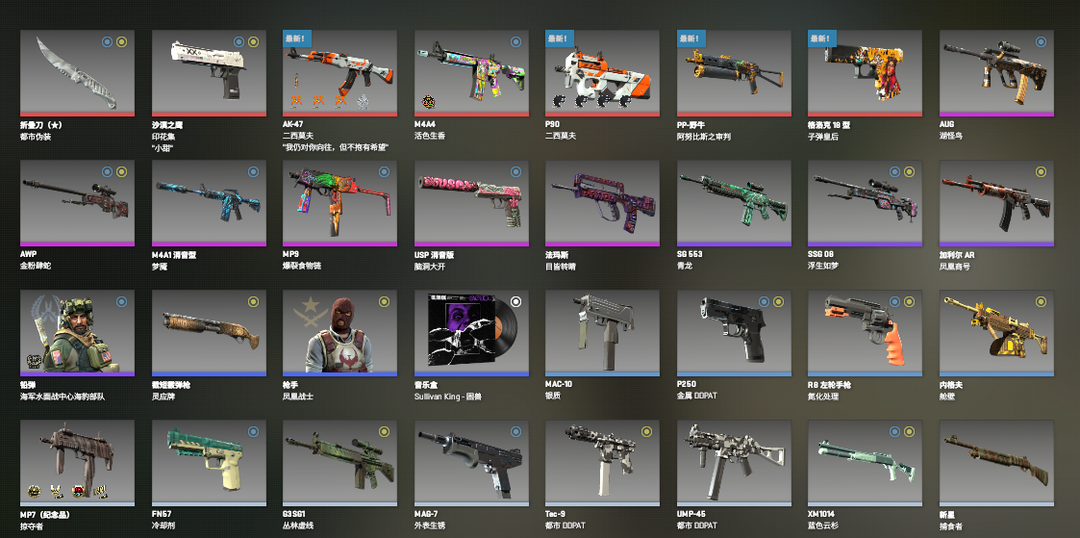Open the AWP 金粉肆蛇 item
Screen dimensions: 1080x538
(x=77, y=203)
